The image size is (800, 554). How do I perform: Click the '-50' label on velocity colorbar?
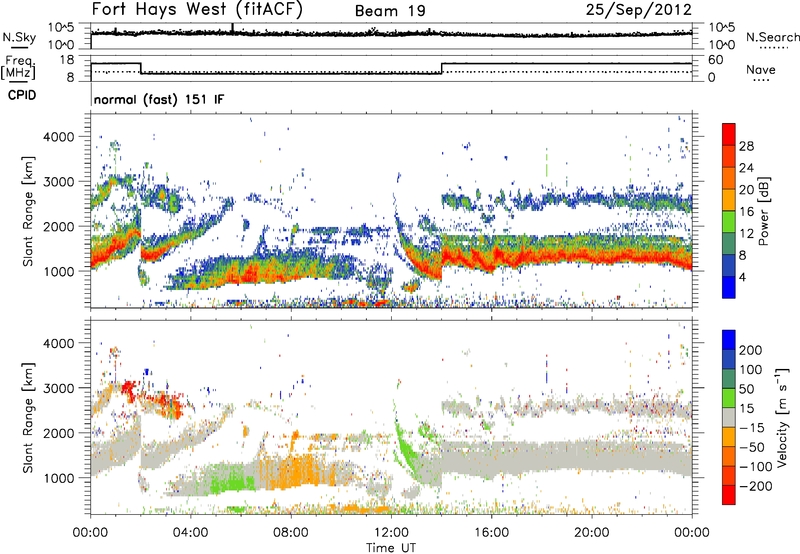[752, 447]
